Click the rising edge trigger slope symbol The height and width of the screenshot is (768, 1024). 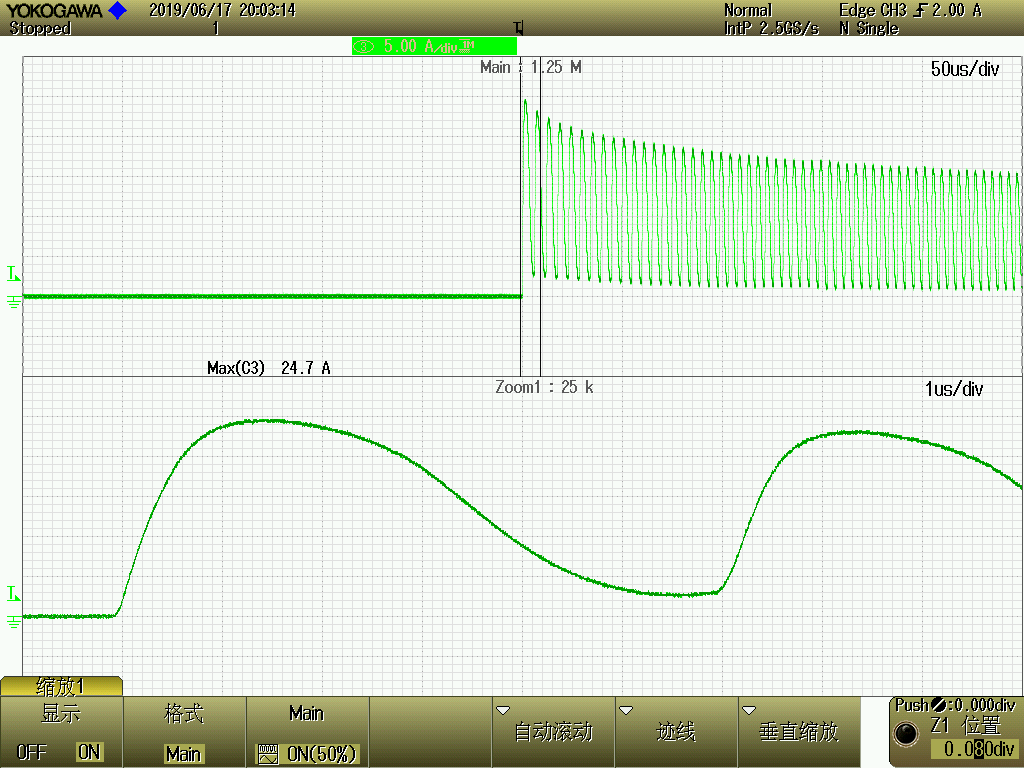click(x=921, y=10)
